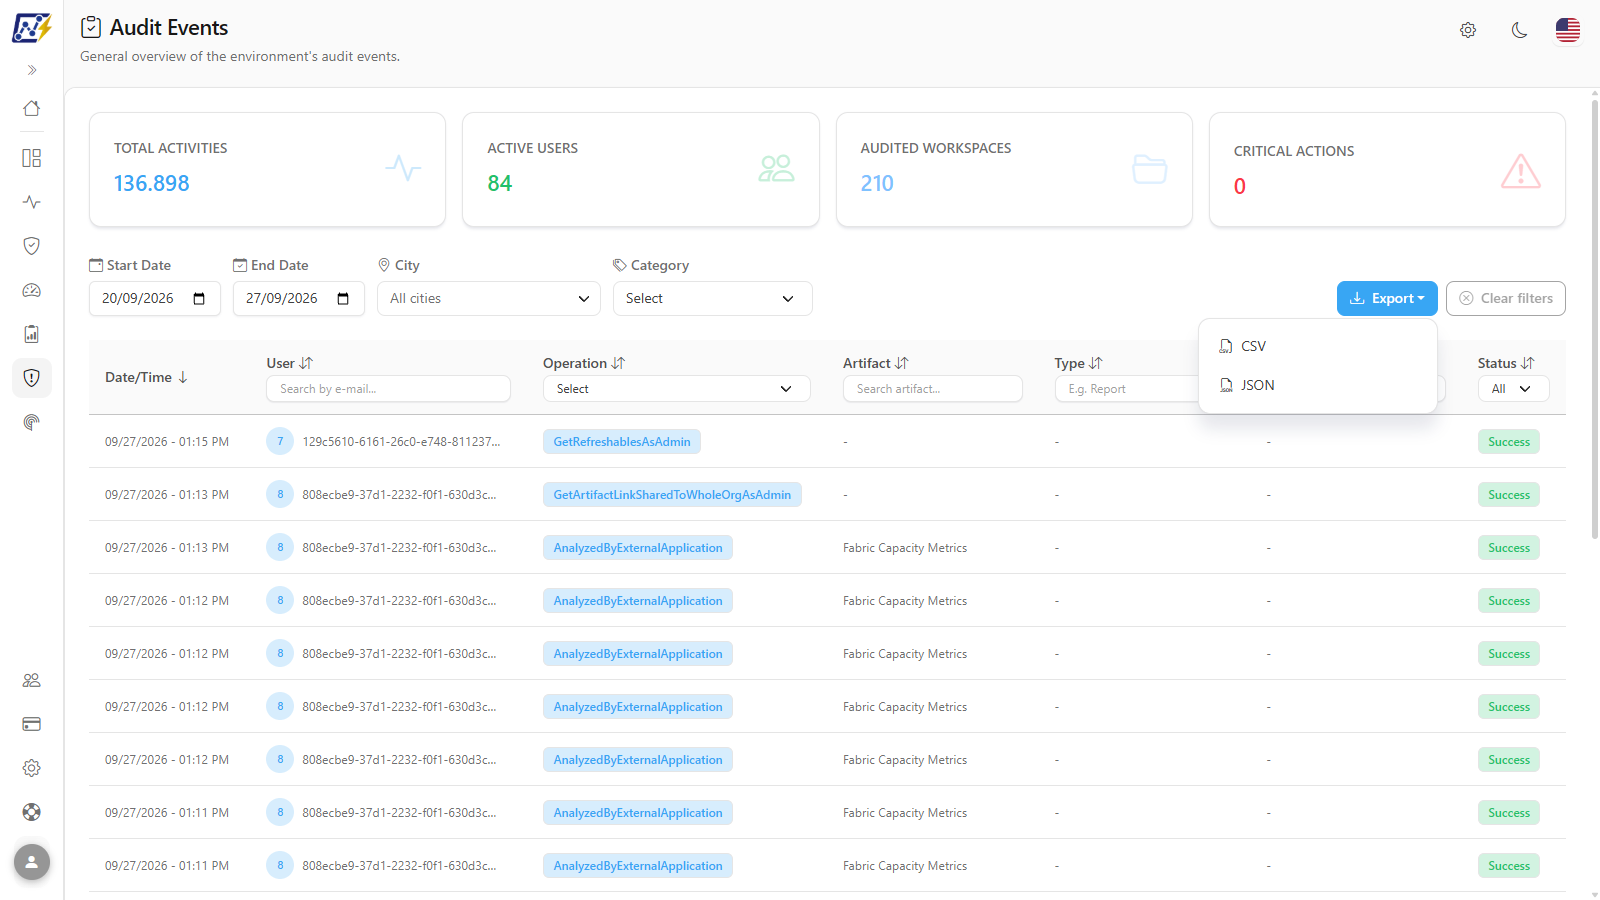Focus the Type filter E.g. Report field
This screenshot has height=900, width=1600.
(x=1127, y=389)
